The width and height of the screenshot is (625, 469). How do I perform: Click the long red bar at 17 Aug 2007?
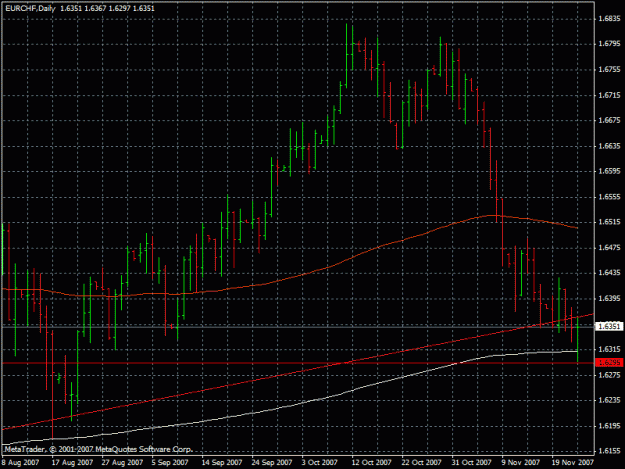(x=53, y=385)
